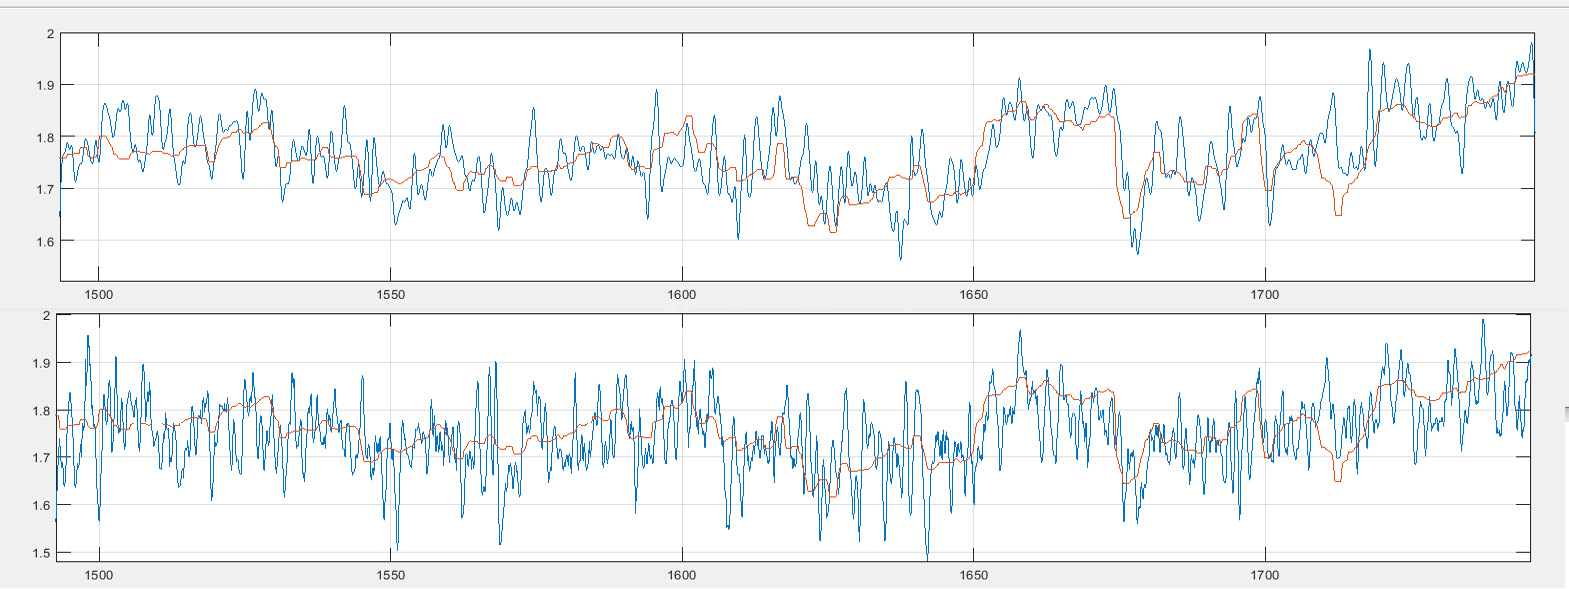The width and height of the screenshot is (1569, 589).
Task: Click the 1700 x-axis label under bottom plot
Action: (1265, 575)
